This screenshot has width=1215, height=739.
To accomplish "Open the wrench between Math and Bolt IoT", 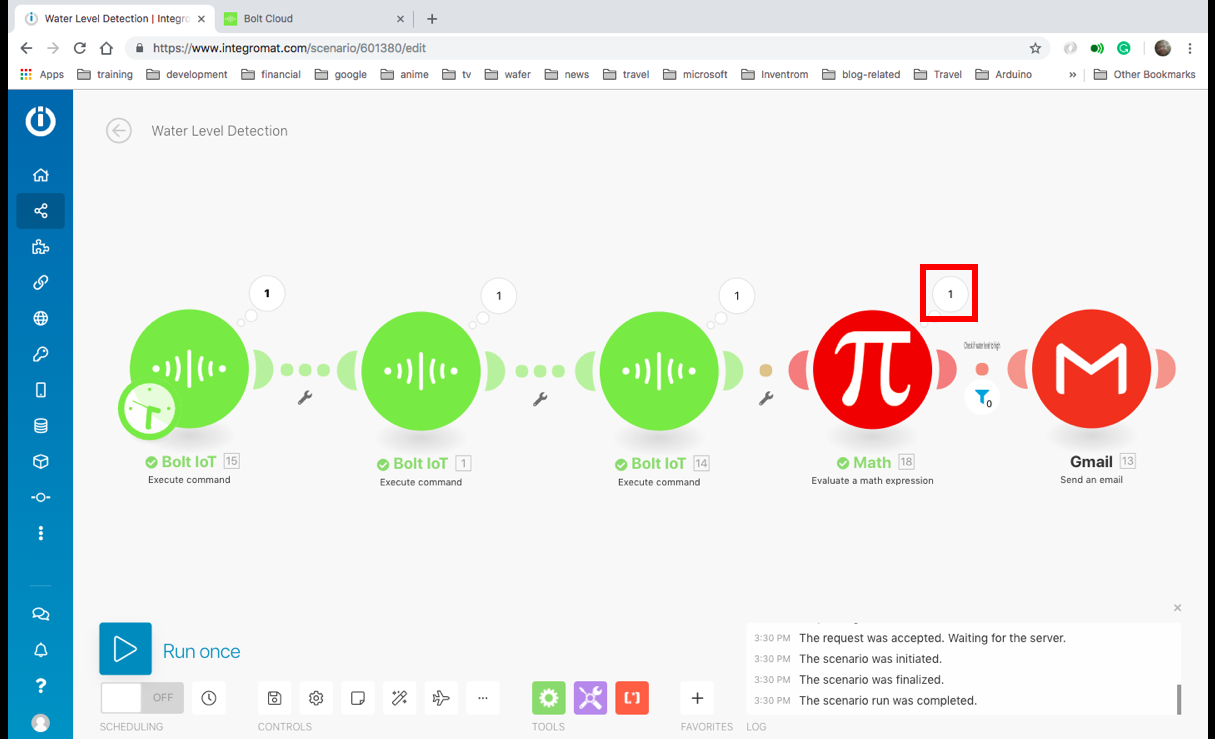I will point(766,397).
